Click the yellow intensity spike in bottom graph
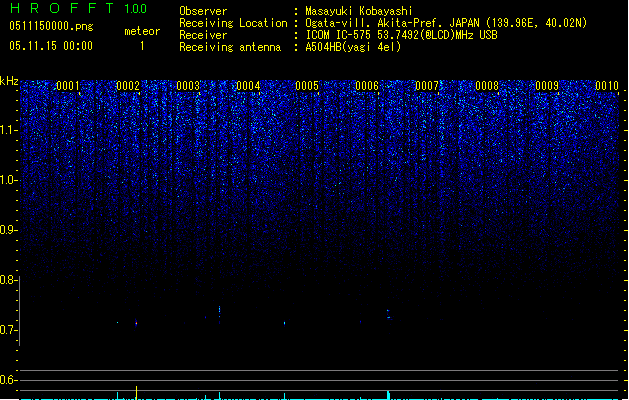 (136, 392)
